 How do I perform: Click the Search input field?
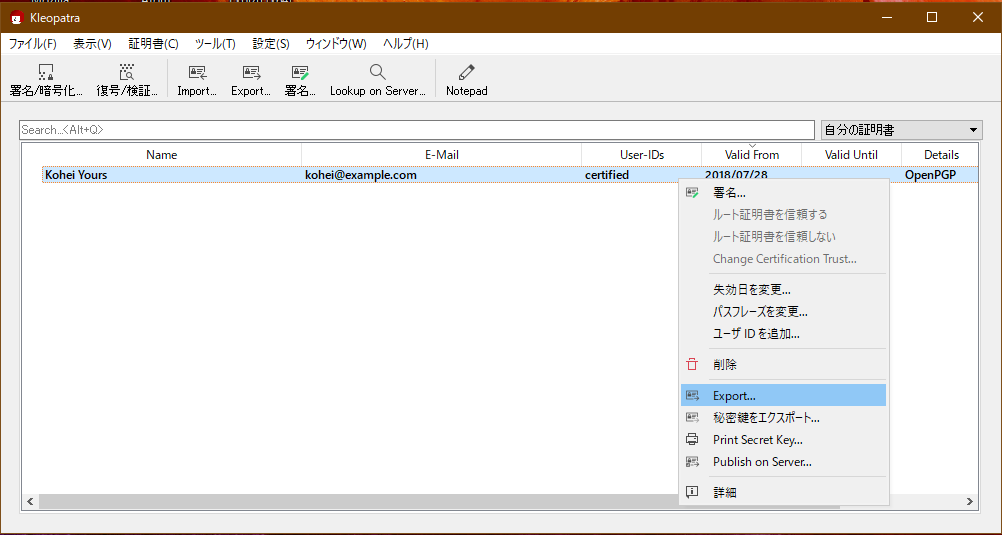(x=416, y=130)
